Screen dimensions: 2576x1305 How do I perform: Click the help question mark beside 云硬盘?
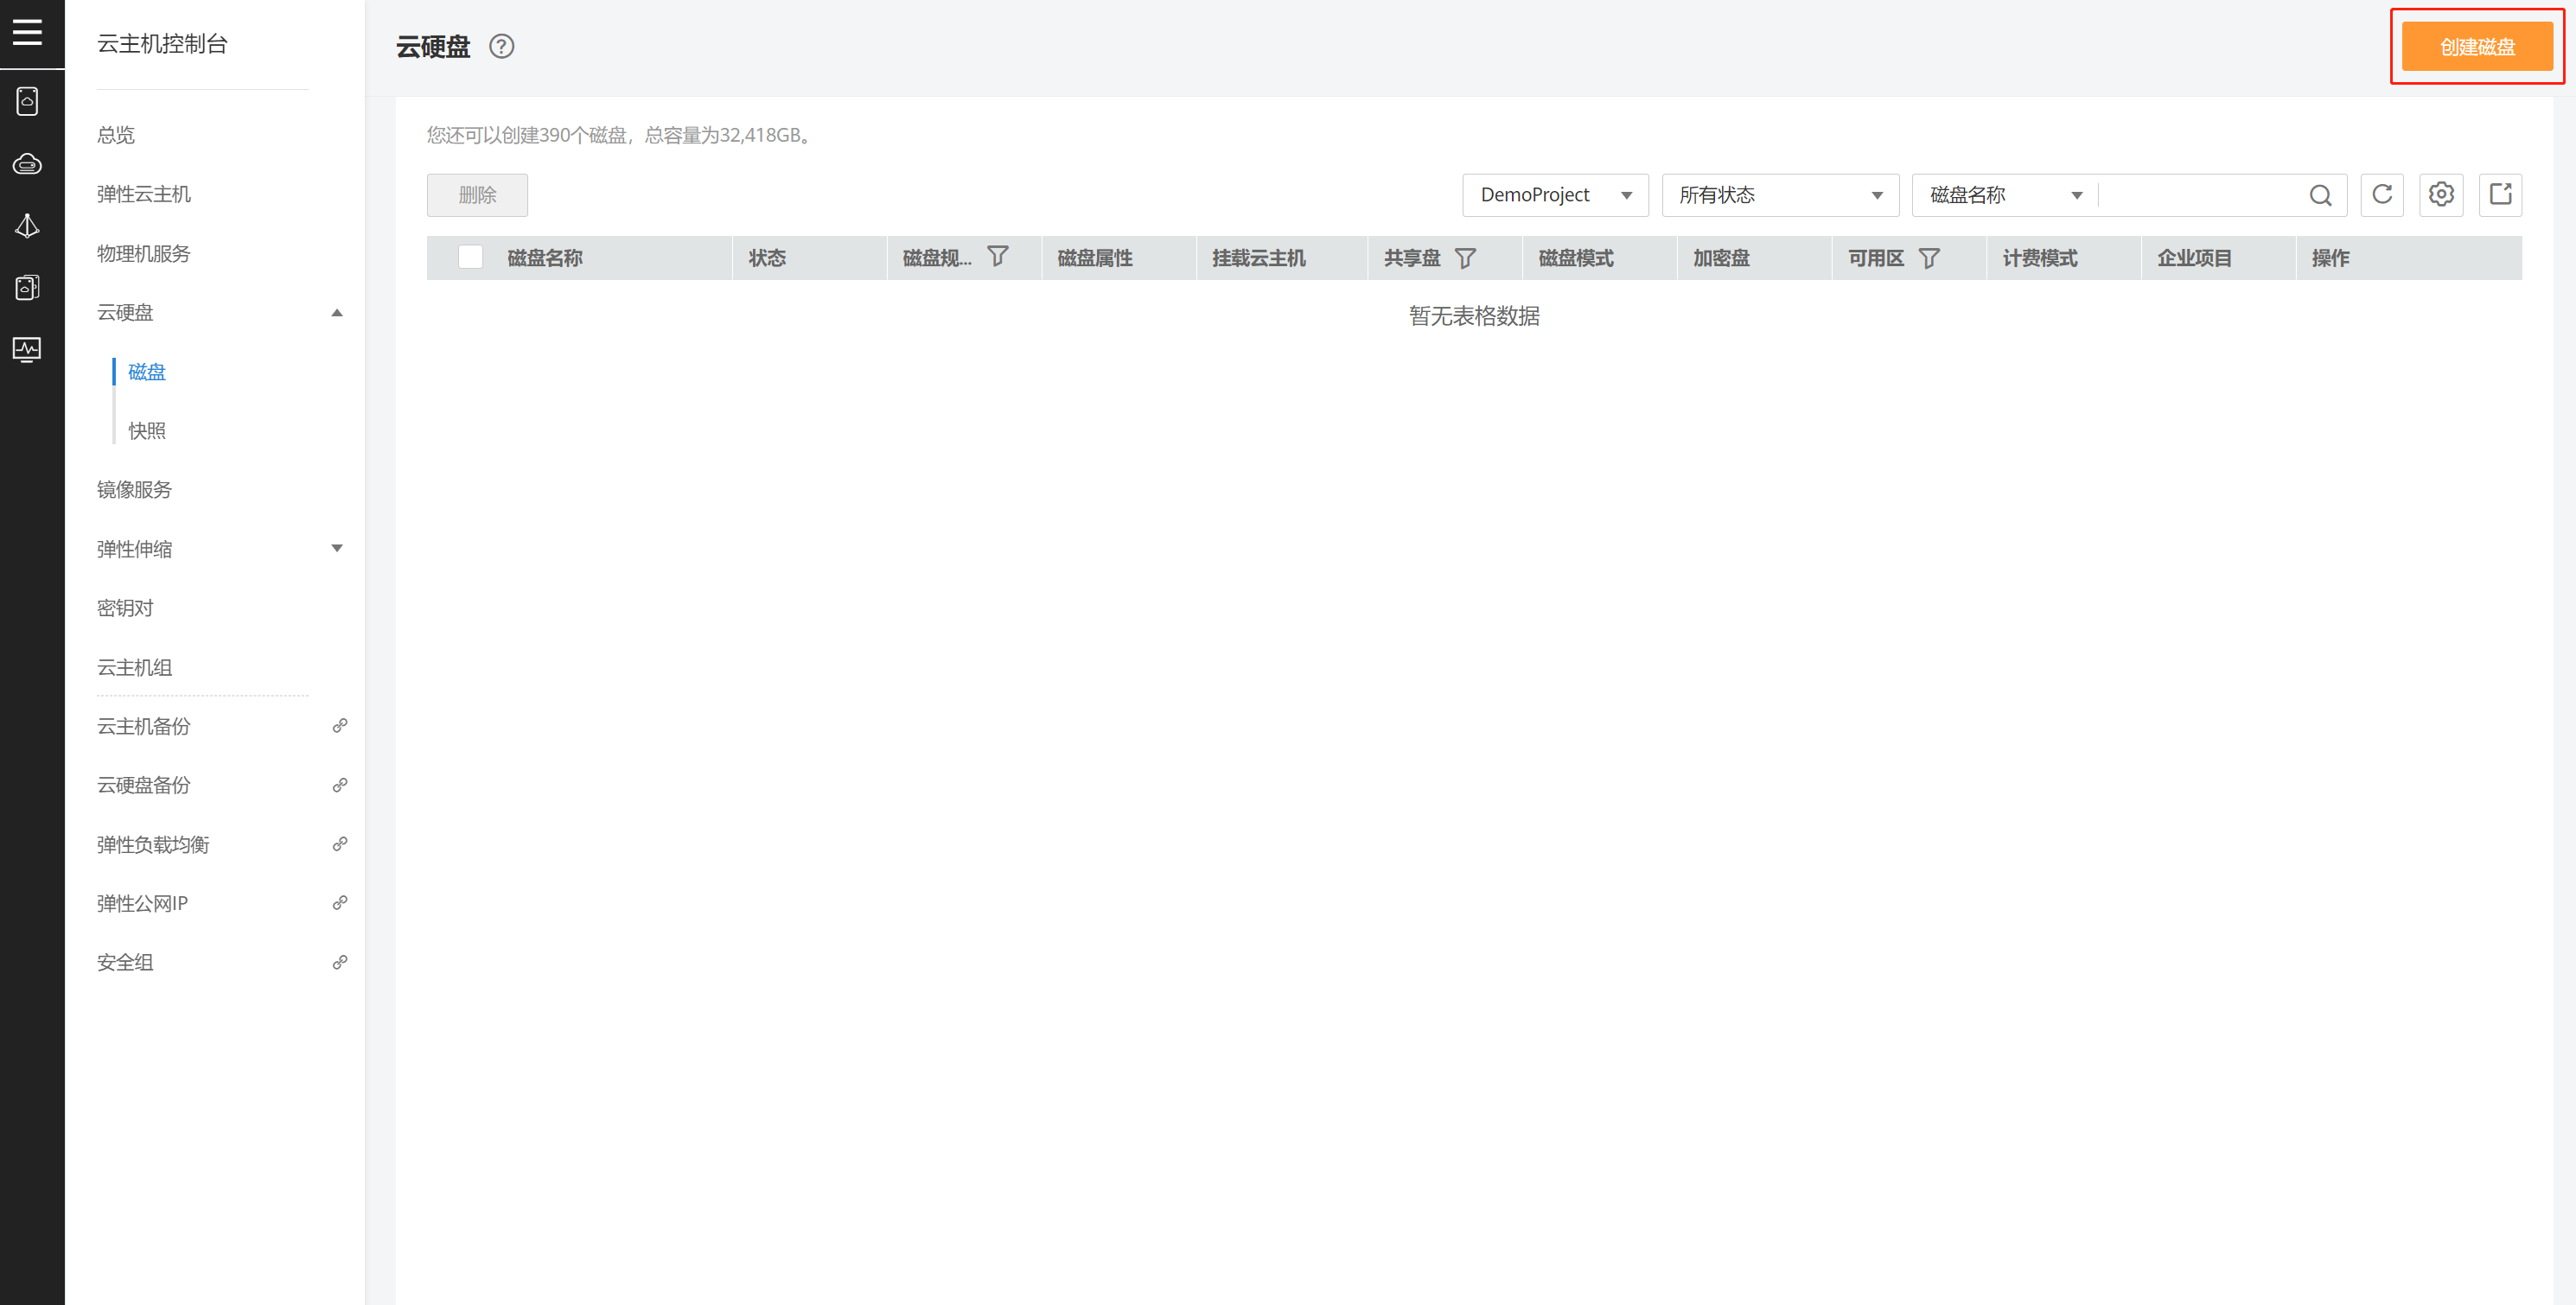[x=501, y=46]
